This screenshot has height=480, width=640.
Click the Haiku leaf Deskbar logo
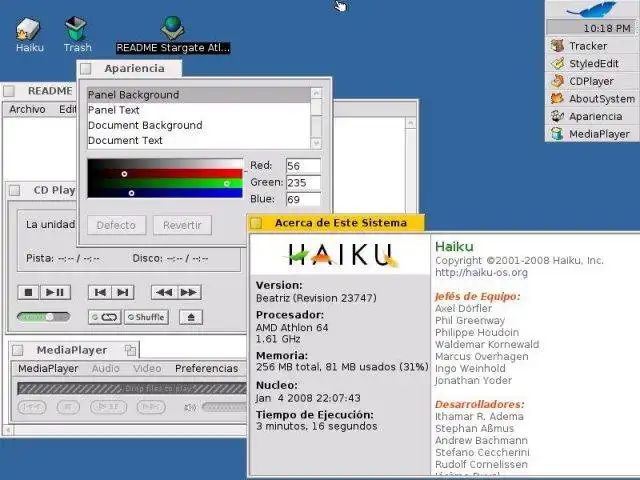[x=591, y=9]
